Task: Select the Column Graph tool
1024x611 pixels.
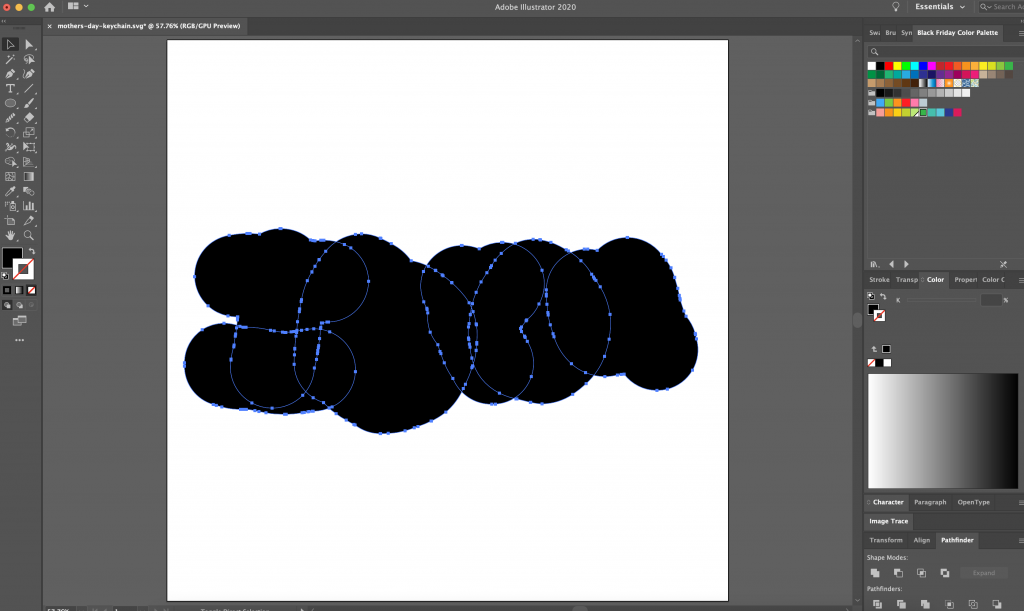Action: click(29, 206)
